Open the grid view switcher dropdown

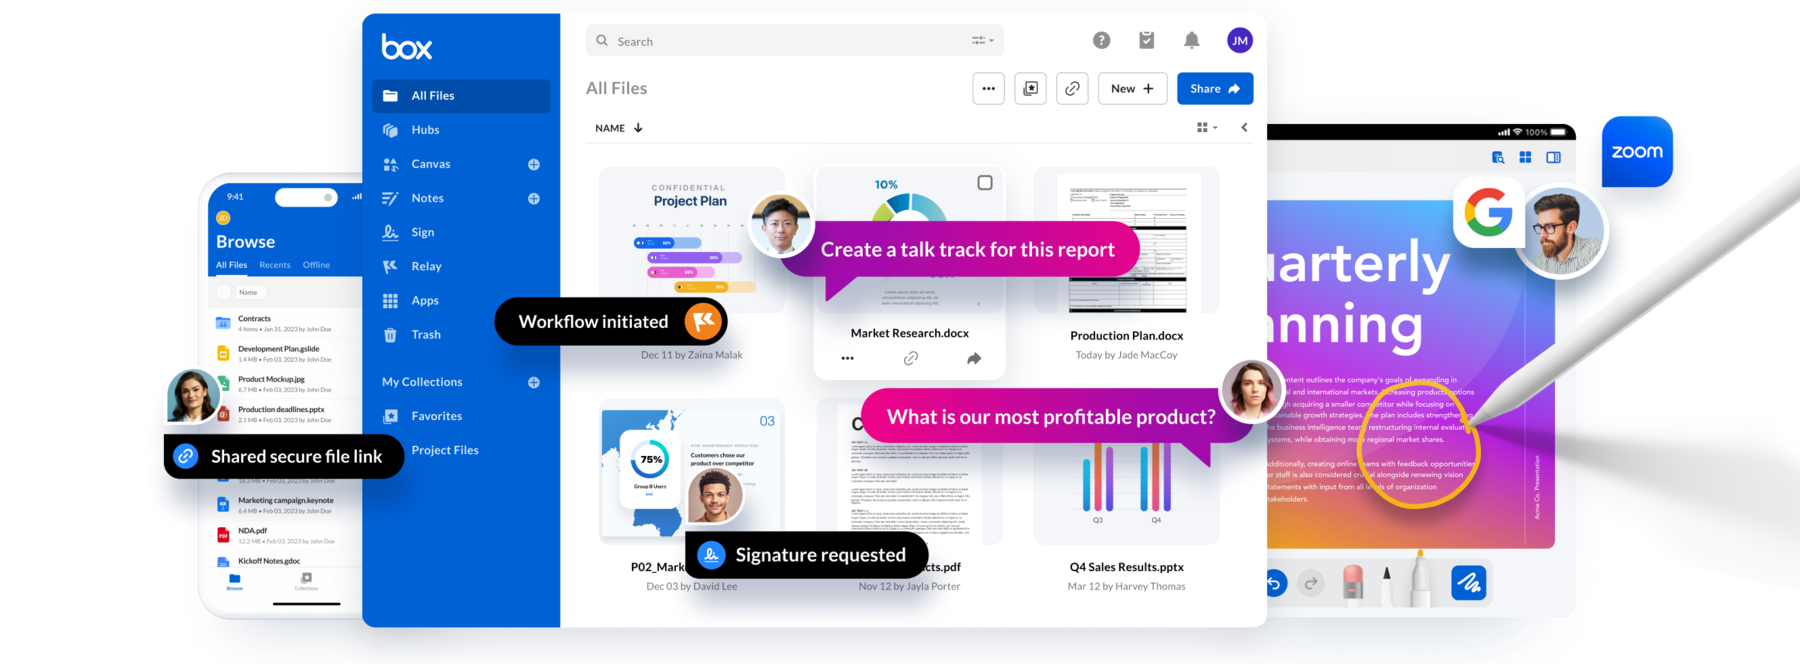pos(1207,128)
